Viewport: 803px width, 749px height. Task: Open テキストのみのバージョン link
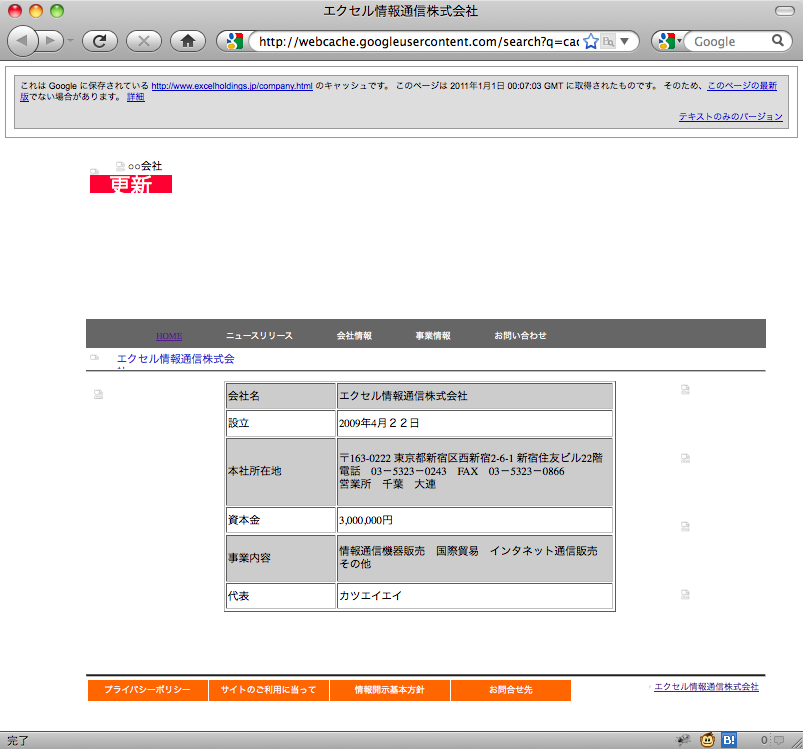pyautogui.click(x=731, y=117)
